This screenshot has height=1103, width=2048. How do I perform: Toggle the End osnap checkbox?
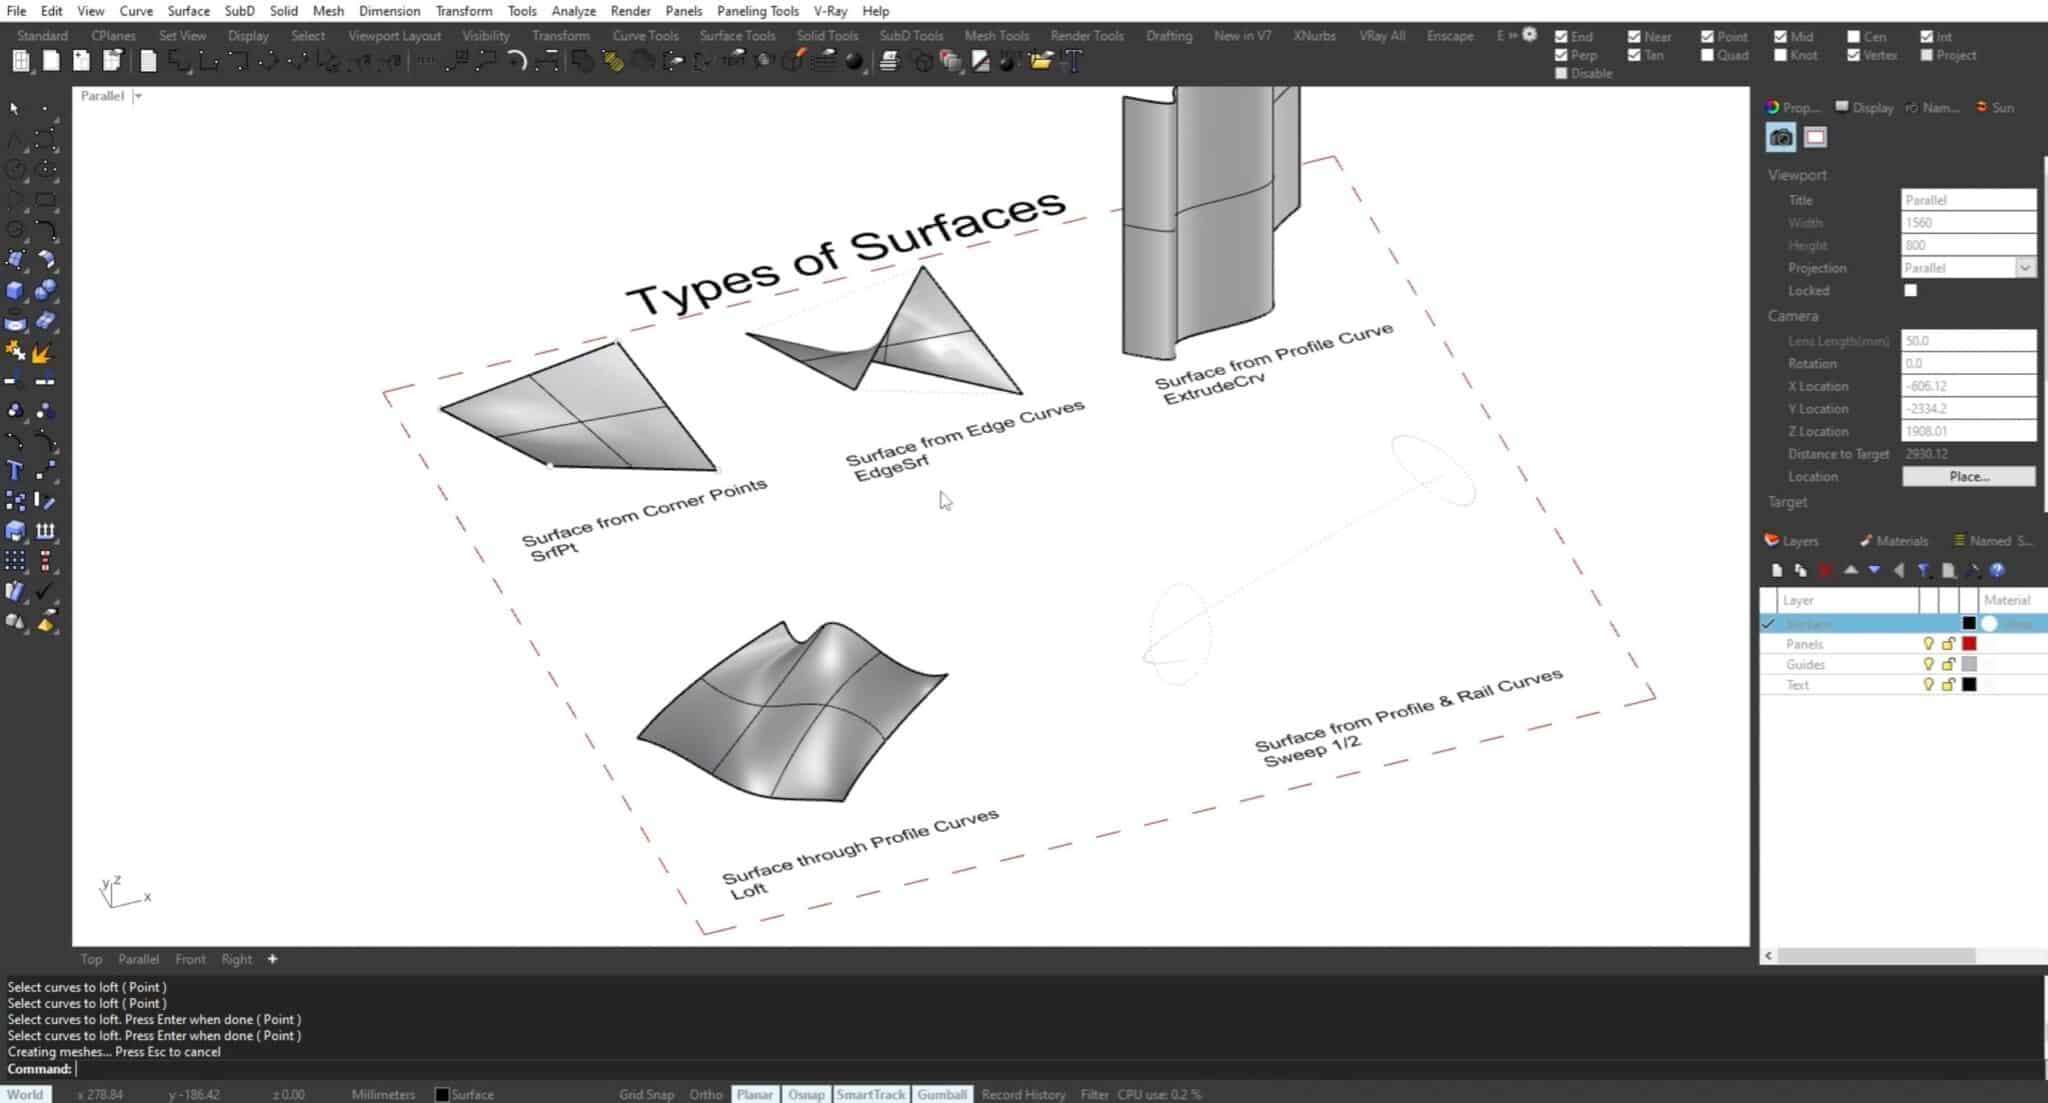pyautogui.click(x=1561, y=36)
